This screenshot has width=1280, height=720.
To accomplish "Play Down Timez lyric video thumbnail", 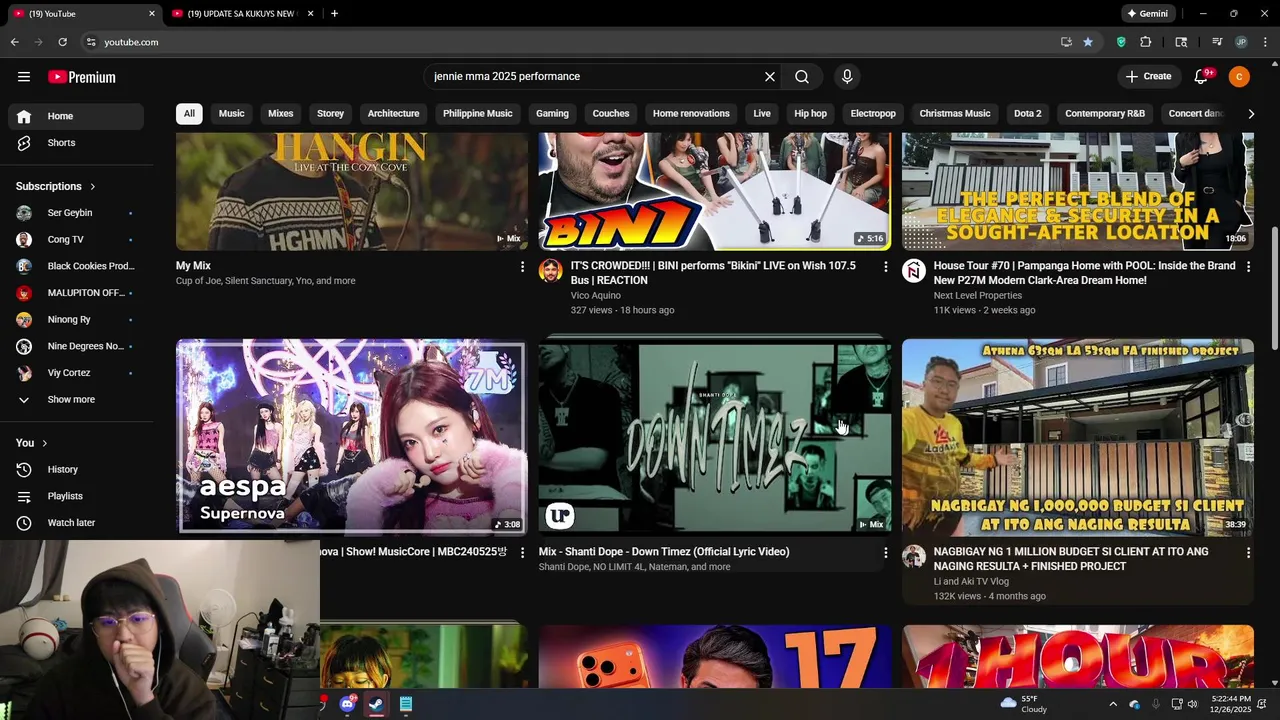I will tap(715, 436).
